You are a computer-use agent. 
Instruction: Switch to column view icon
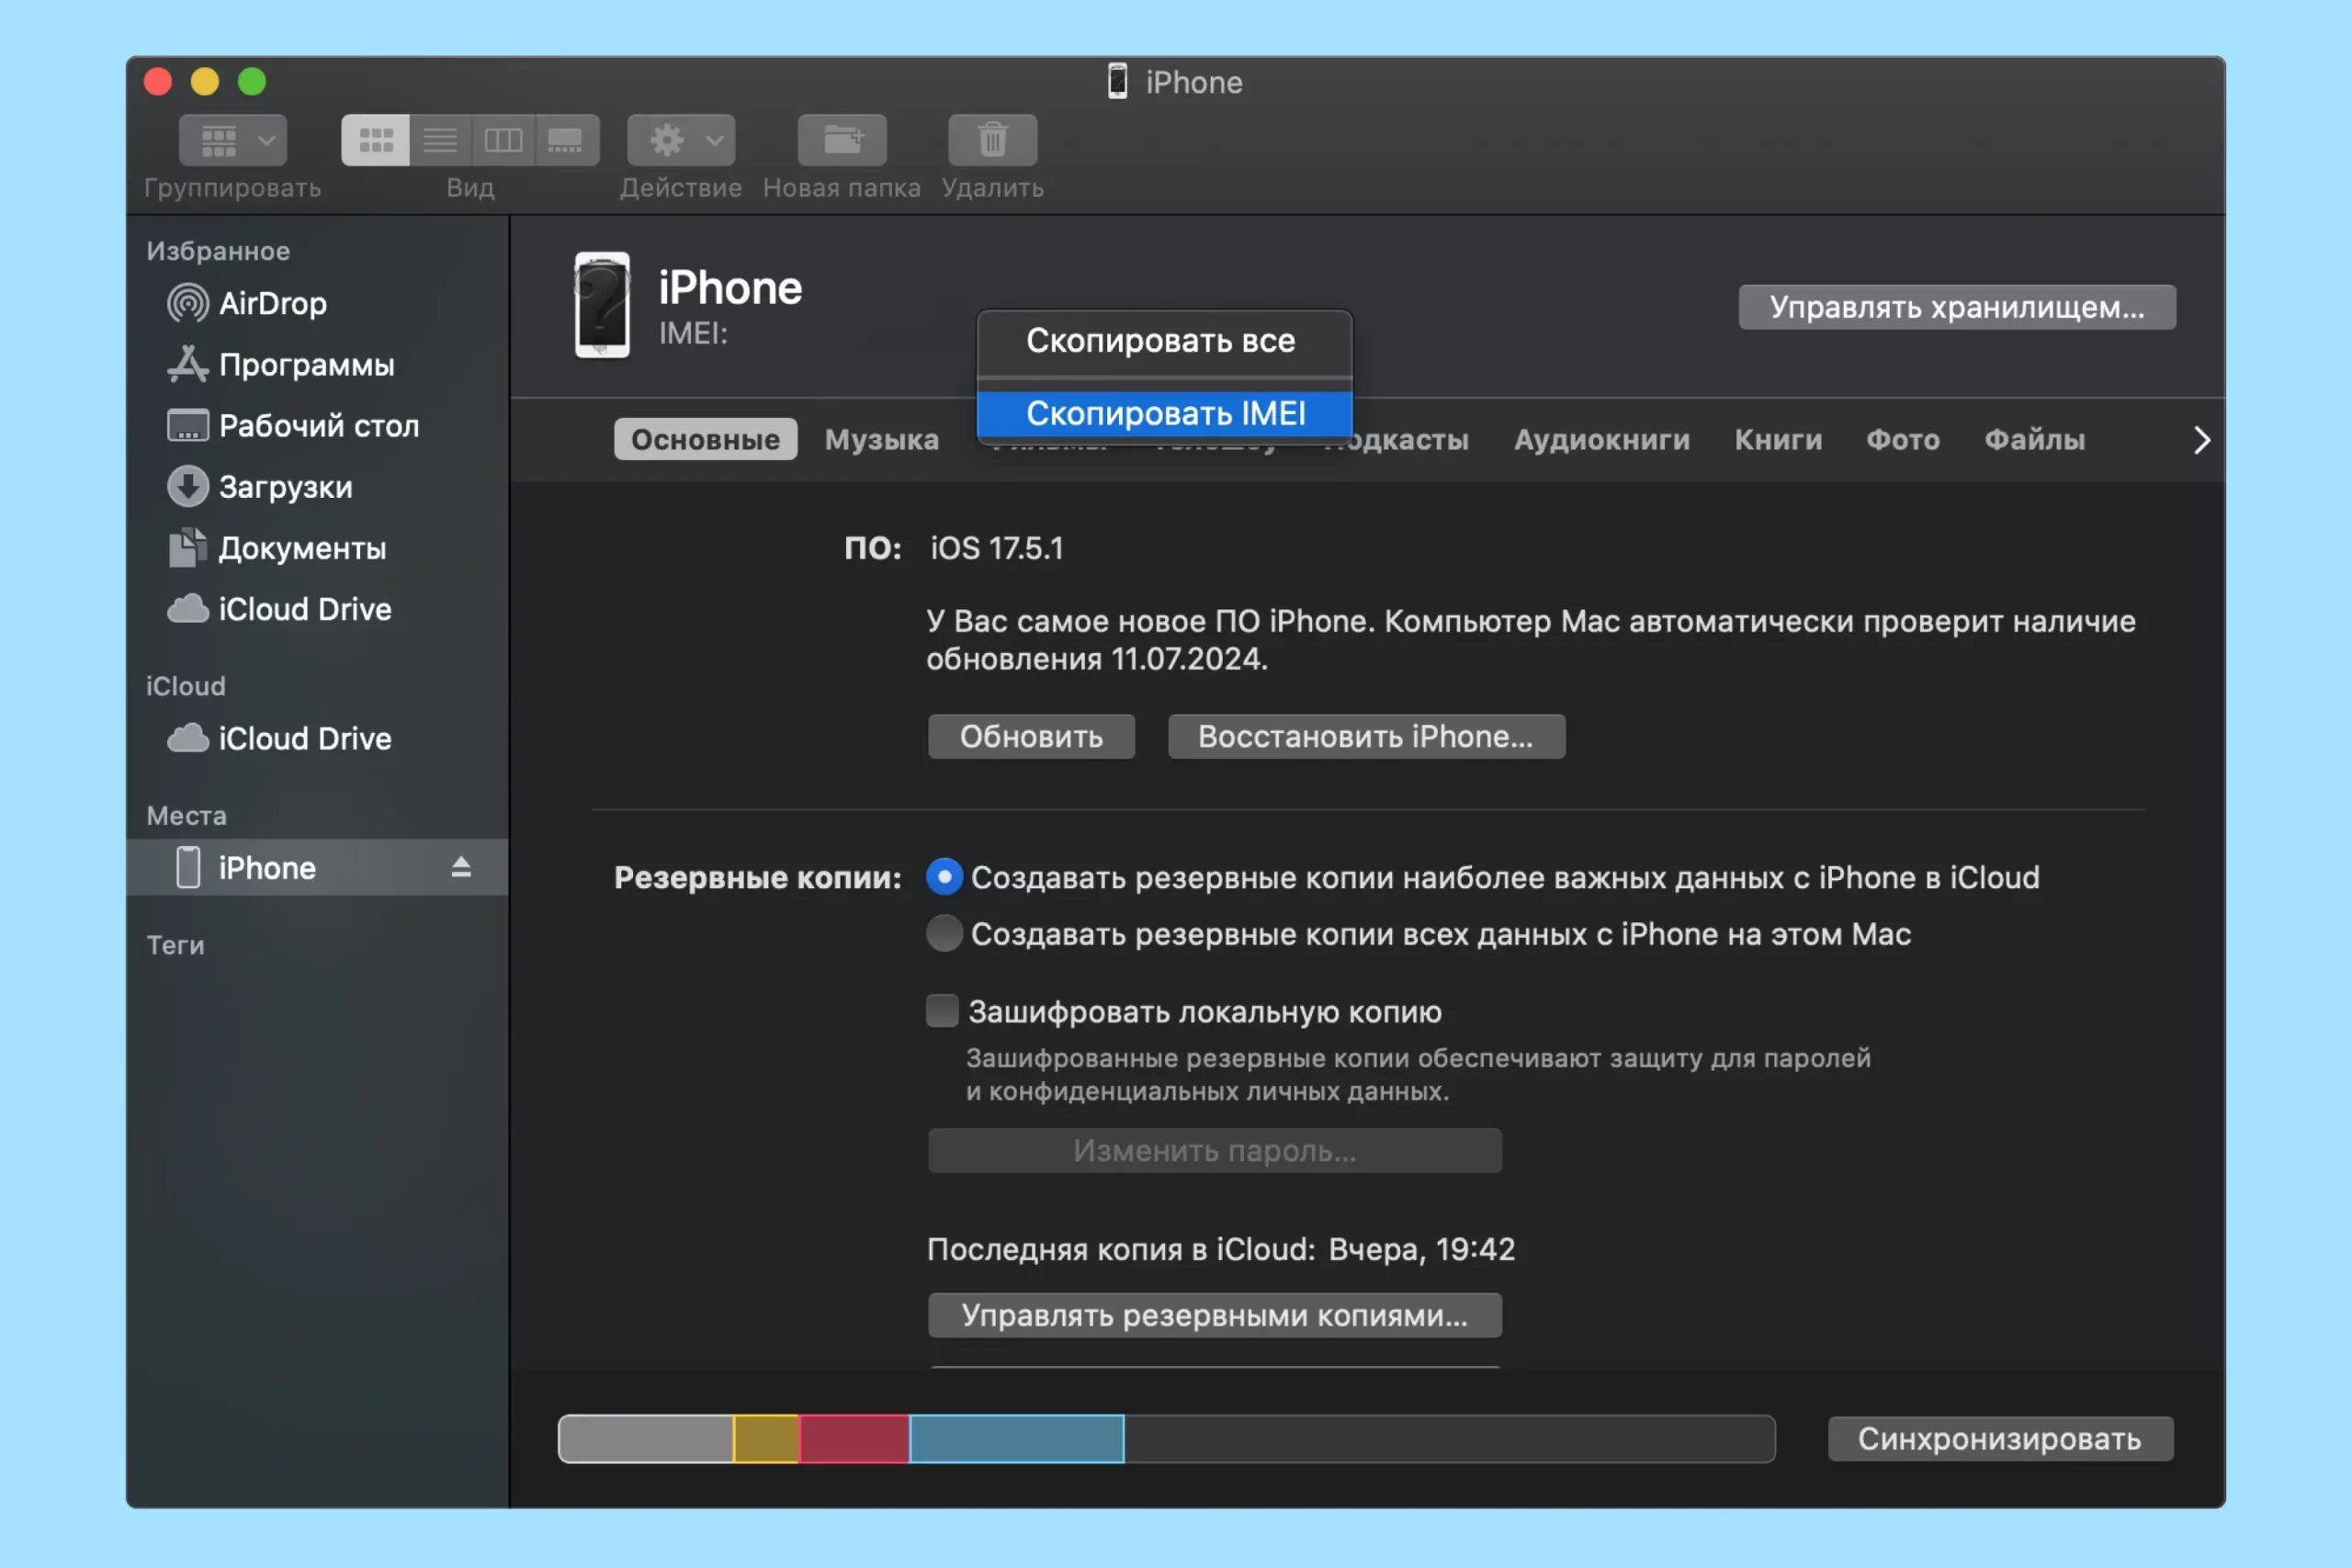pyautogui.click(x=503, y=140)
